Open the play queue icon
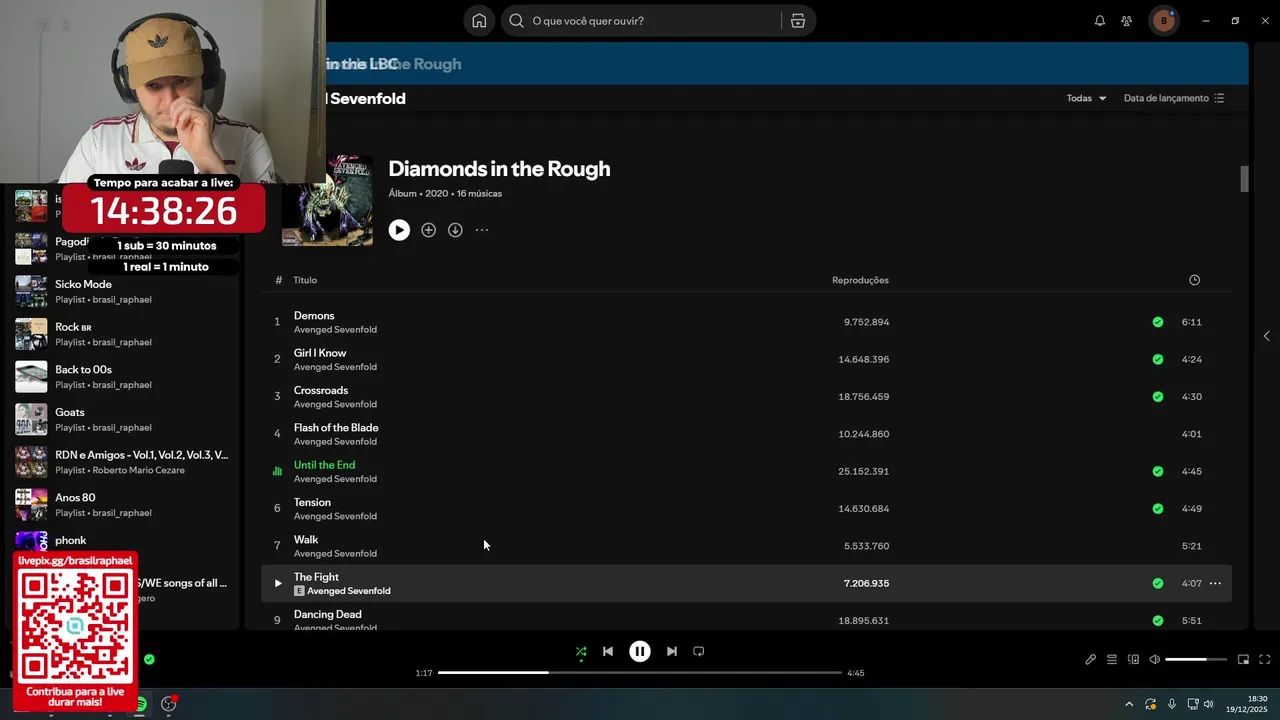 (x=1112, y=660)
